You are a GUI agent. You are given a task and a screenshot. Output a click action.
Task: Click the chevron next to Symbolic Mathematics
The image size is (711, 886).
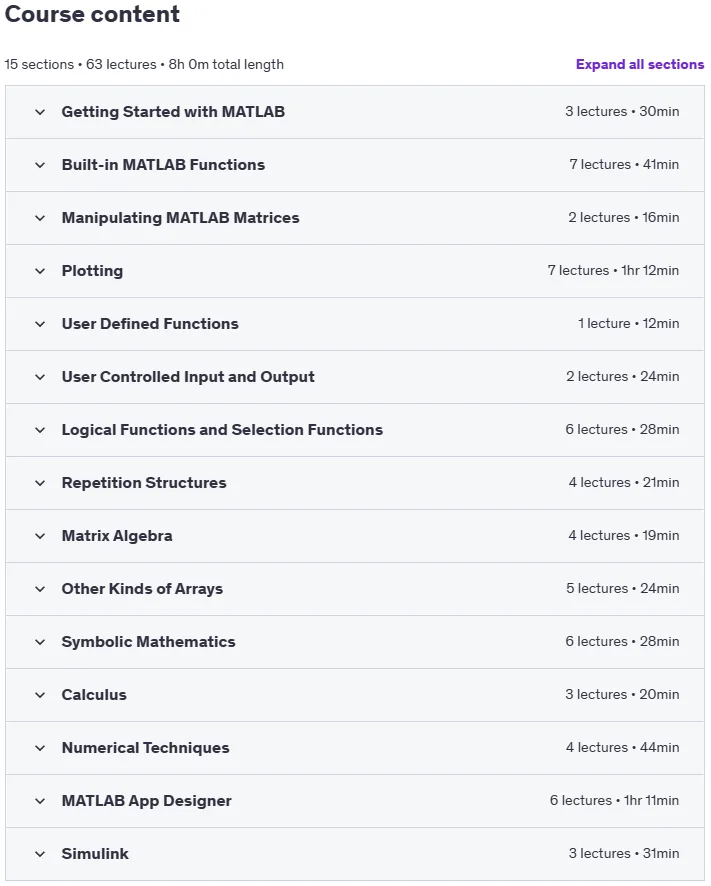click(40, 642)
